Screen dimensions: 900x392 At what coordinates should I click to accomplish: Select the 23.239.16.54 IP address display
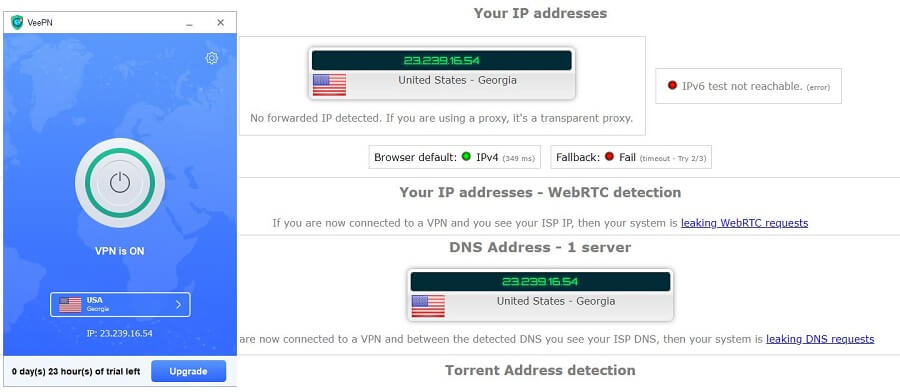coord(441,60)
